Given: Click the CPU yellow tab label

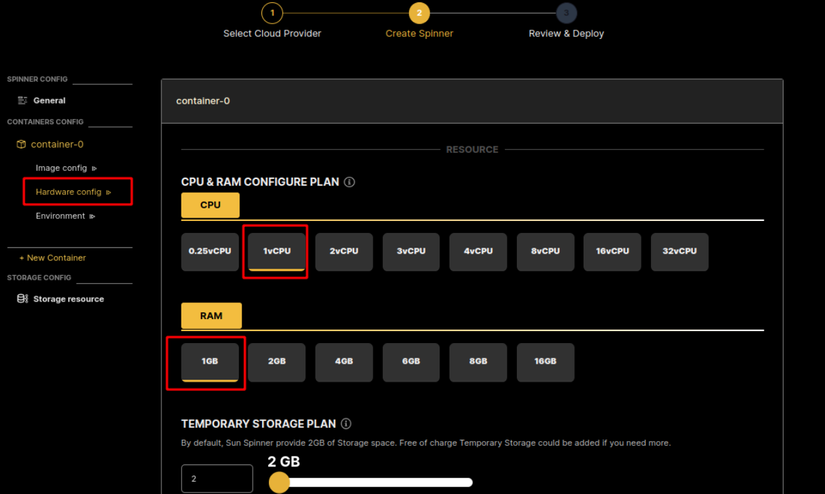Looking at the screenshot, I should 210,205.
